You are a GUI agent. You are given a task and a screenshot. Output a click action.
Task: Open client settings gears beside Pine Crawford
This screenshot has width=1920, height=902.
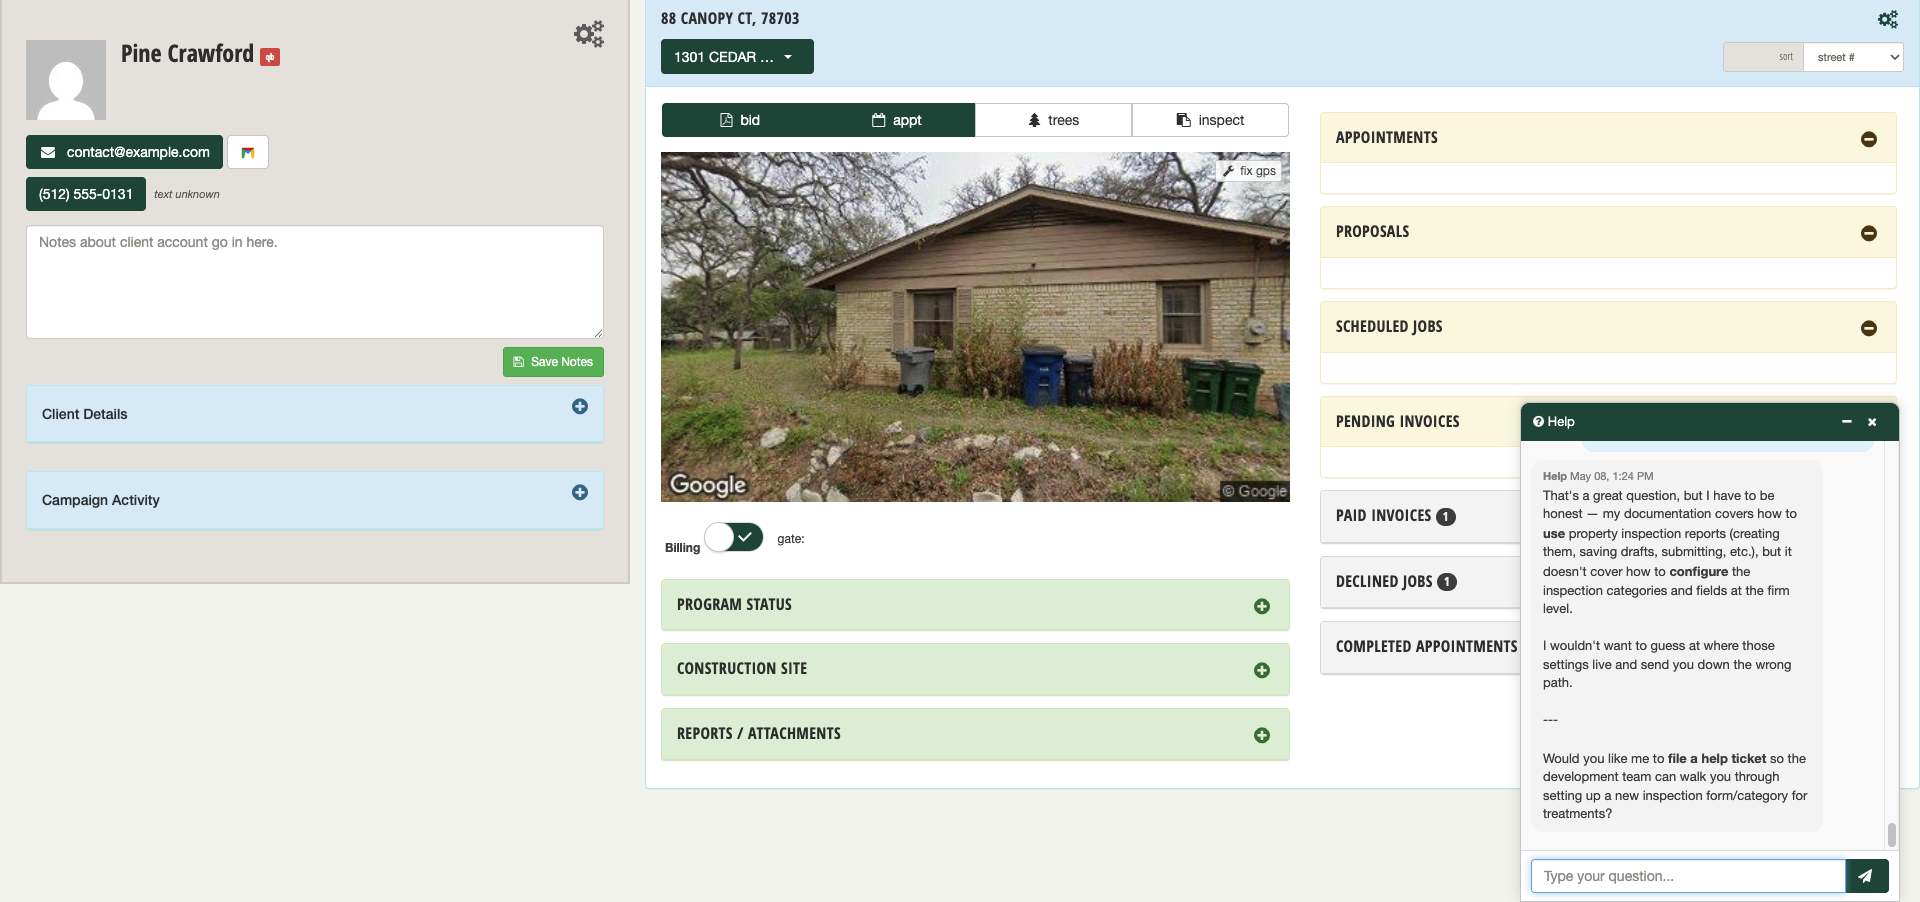pos(589,34)
